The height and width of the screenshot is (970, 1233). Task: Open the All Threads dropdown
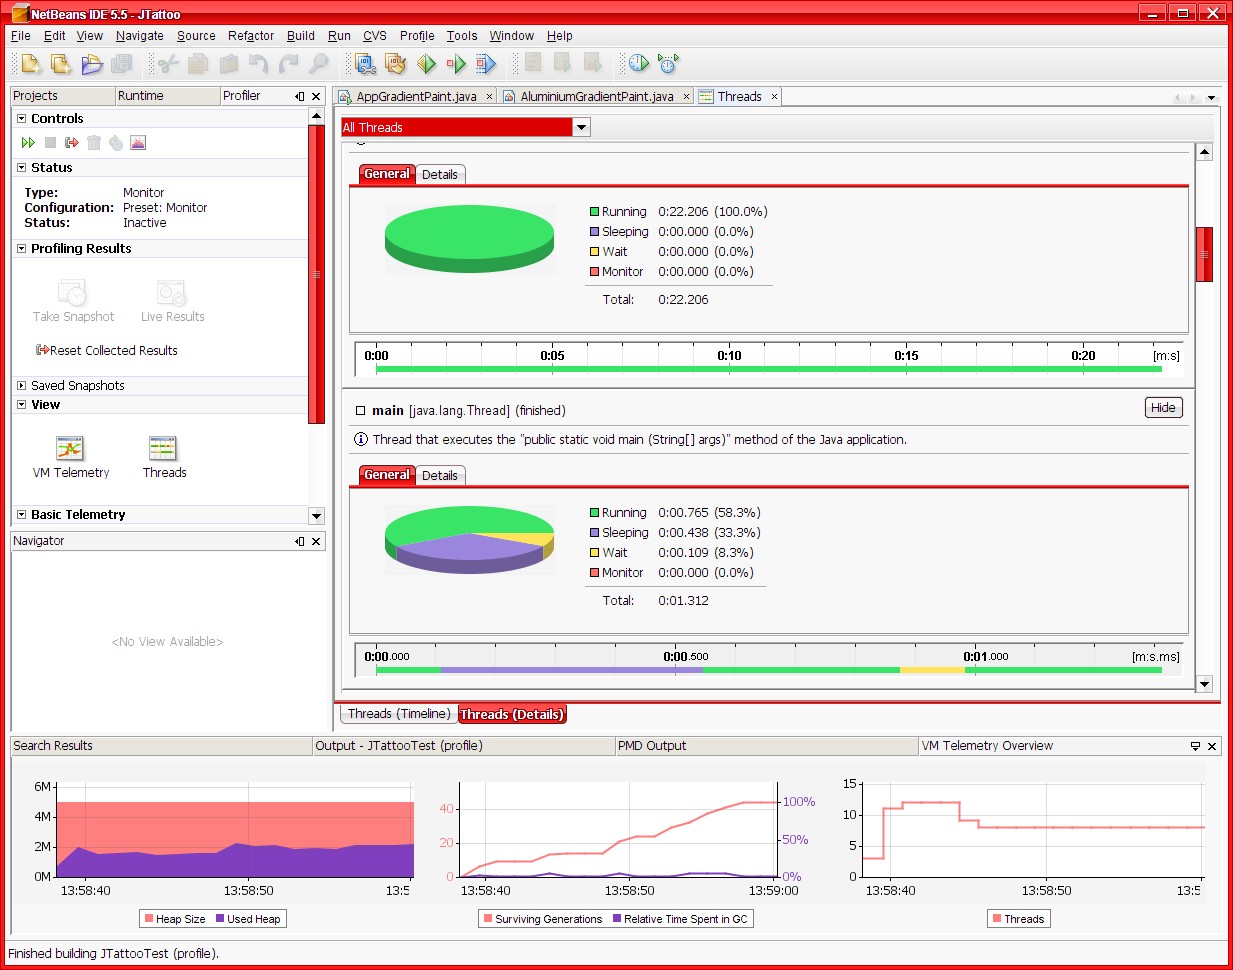pyautogui.click(x=582, y=127)
